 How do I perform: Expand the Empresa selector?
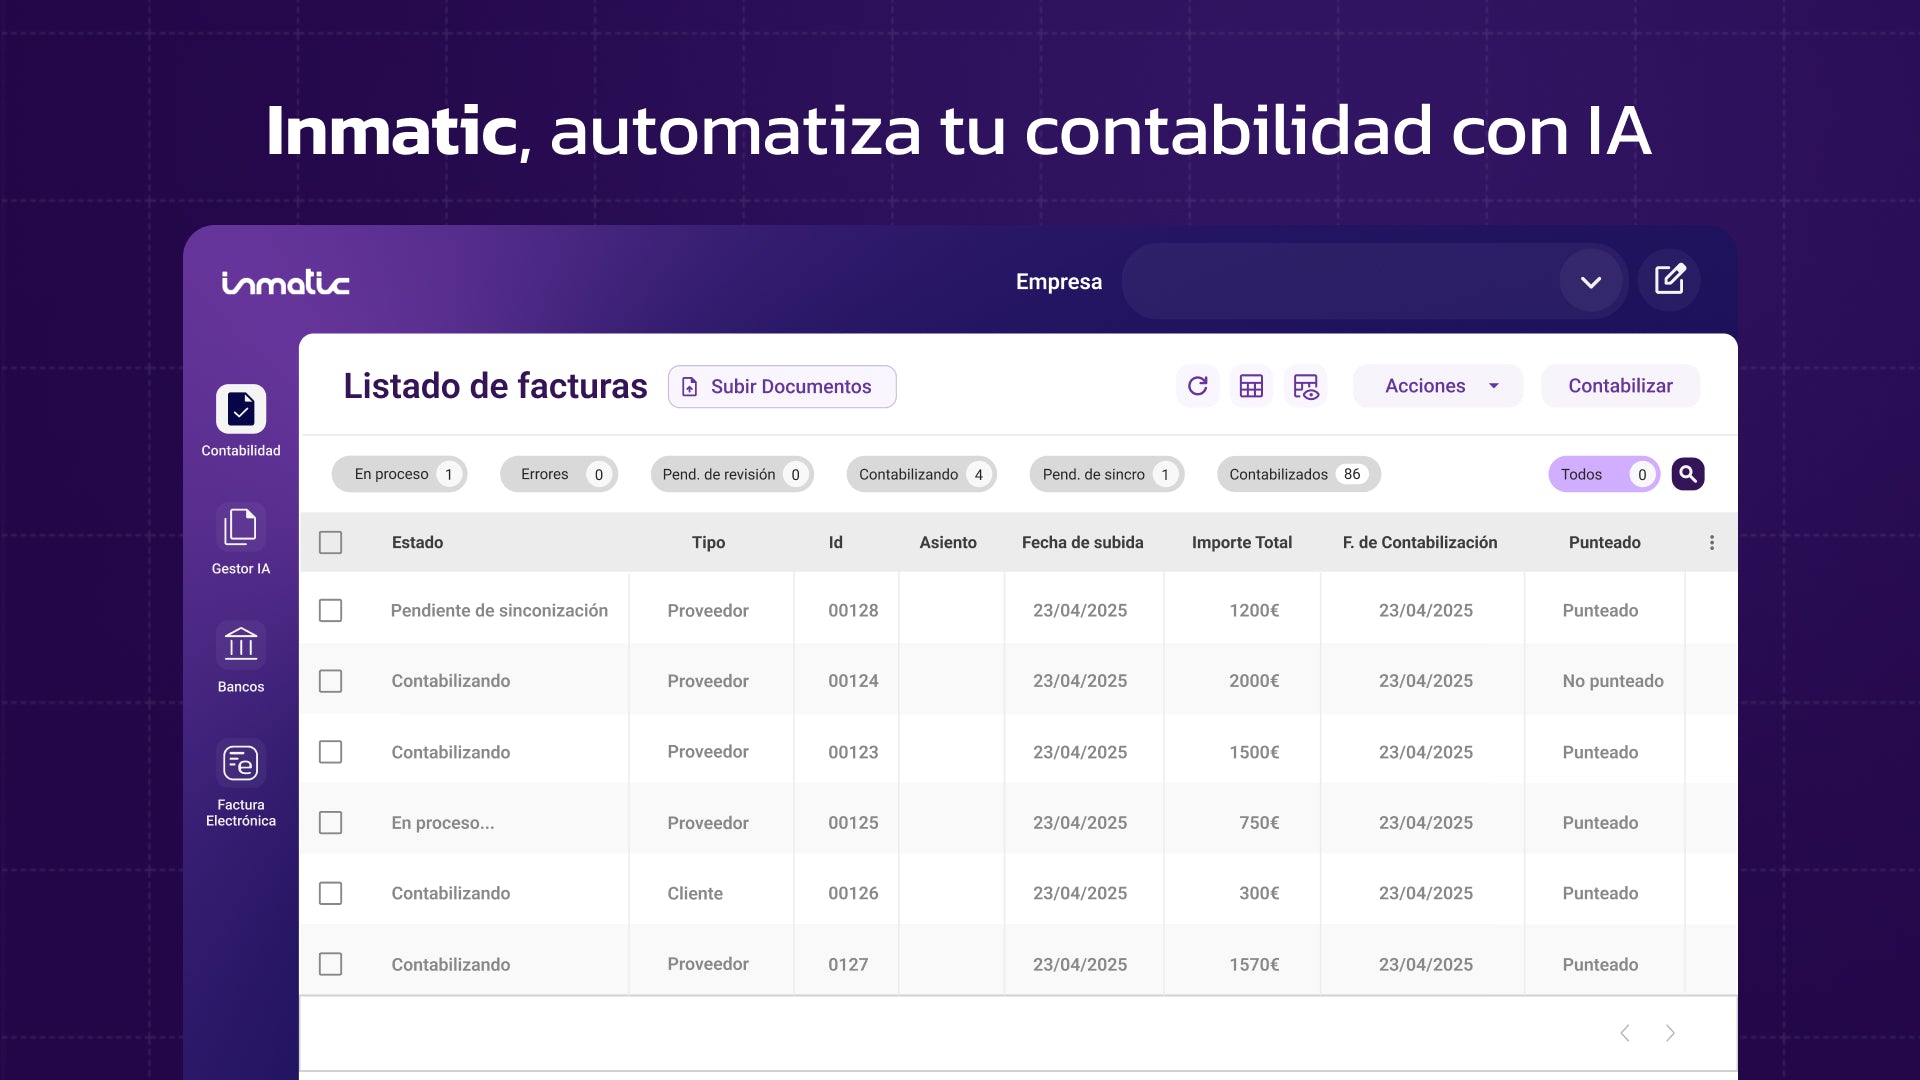(1590, 281)
